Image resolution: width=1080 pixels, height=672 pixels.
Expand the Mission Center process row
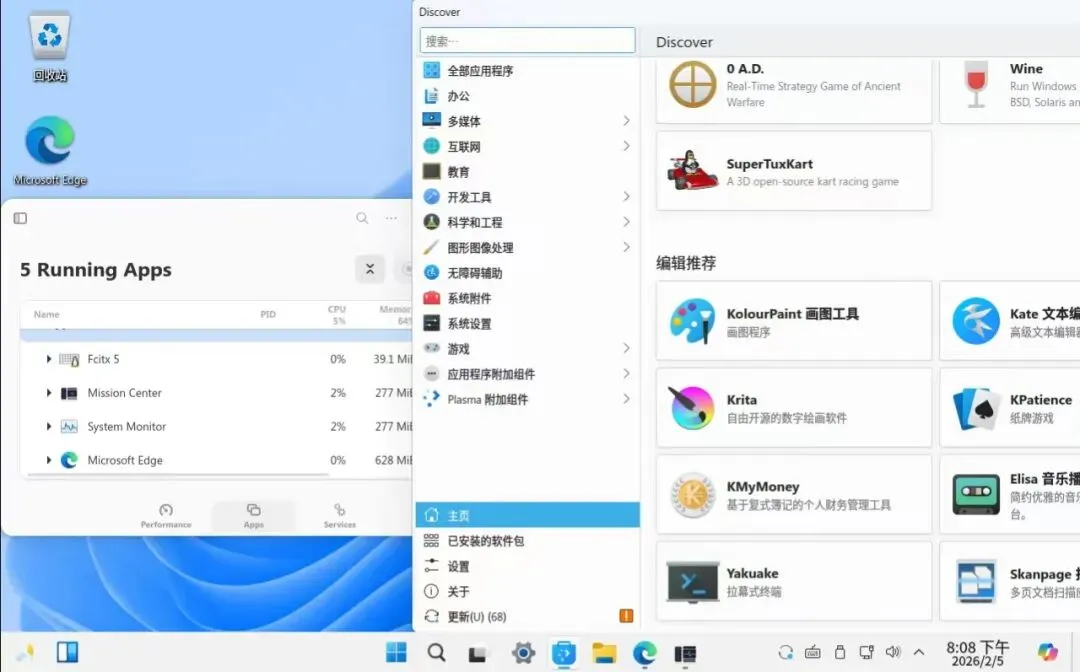click(x=49, y=392)
